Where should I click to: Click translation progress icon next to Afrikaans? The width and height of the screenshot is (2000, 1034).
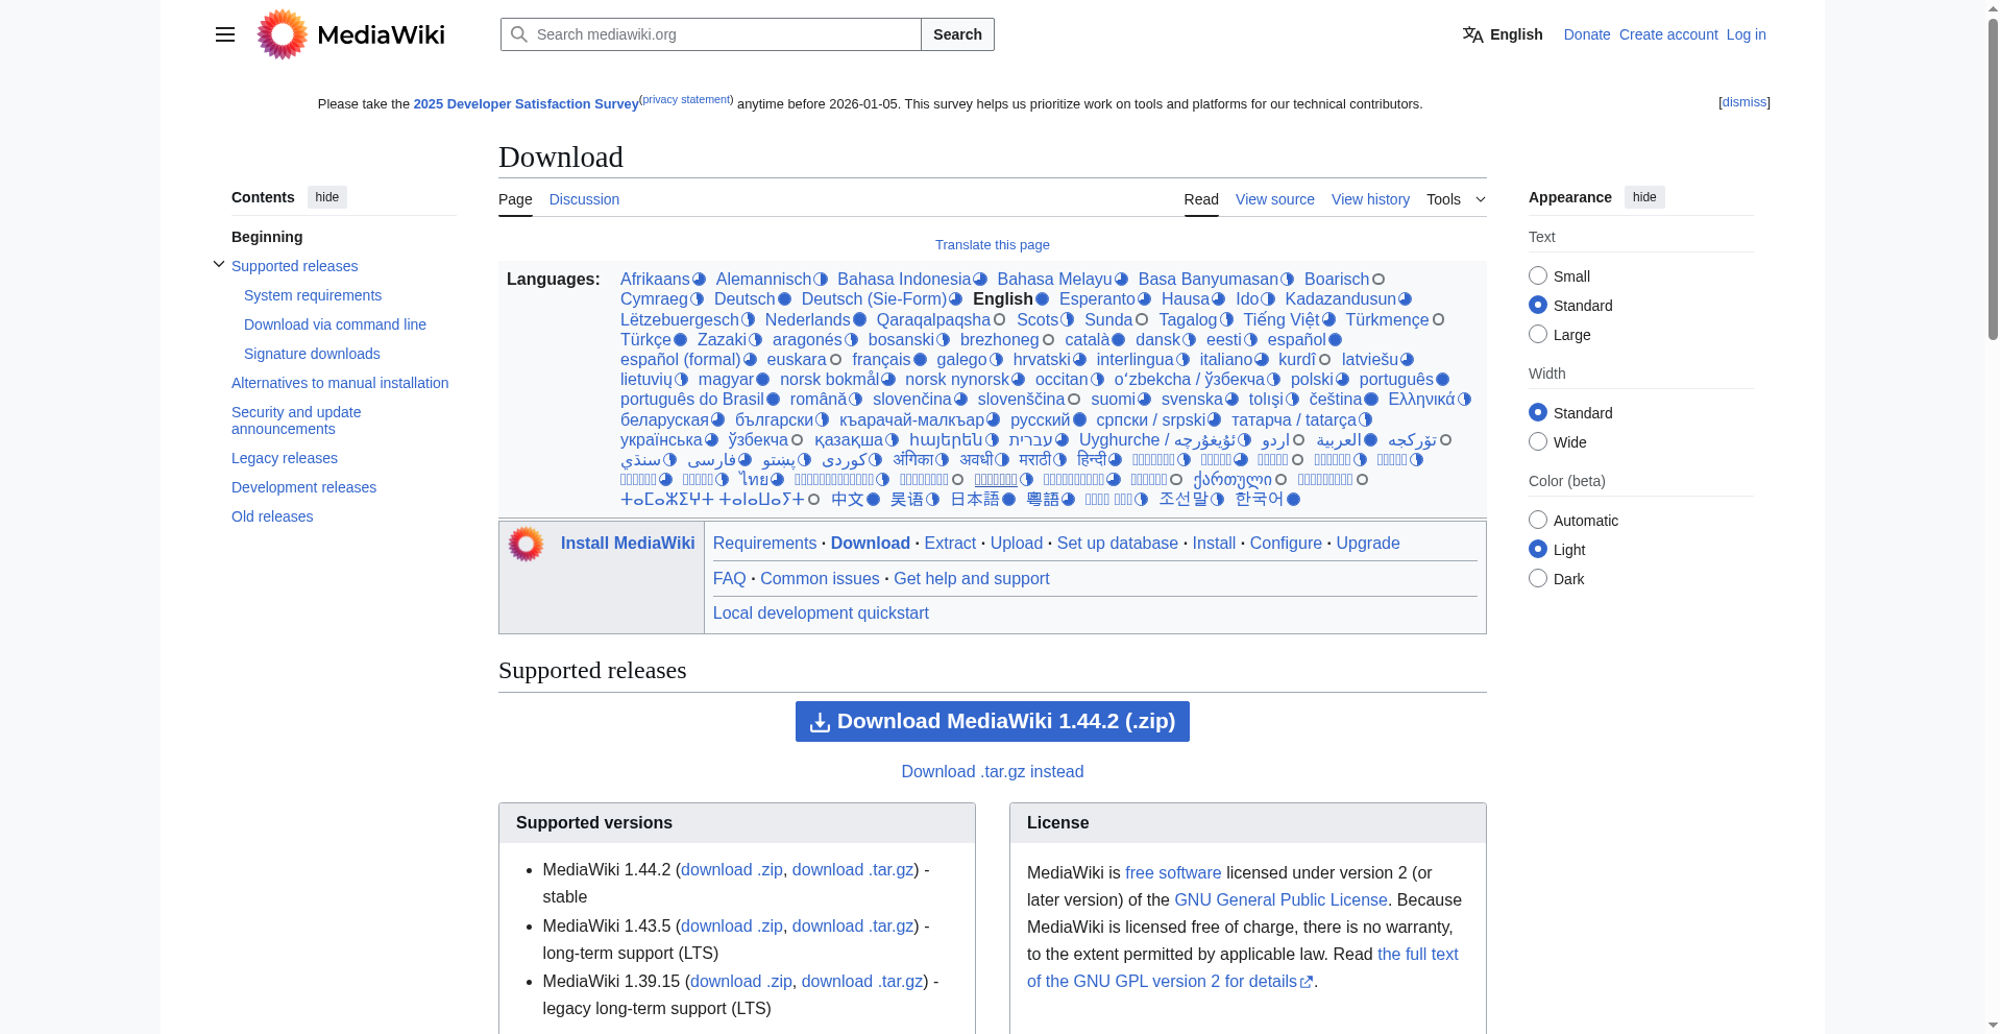click(x=699, y=280)
